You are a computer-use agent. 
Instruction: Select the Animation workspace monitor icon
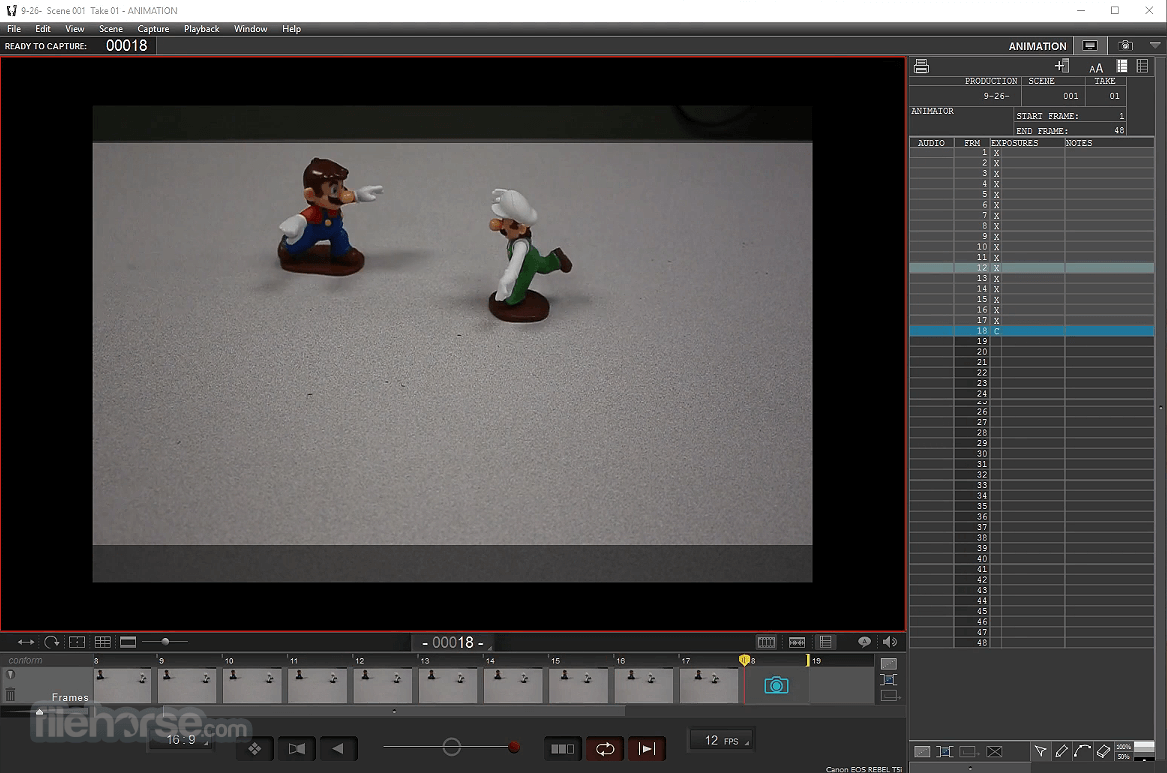pyautogui.click(x=1090, y=45)
